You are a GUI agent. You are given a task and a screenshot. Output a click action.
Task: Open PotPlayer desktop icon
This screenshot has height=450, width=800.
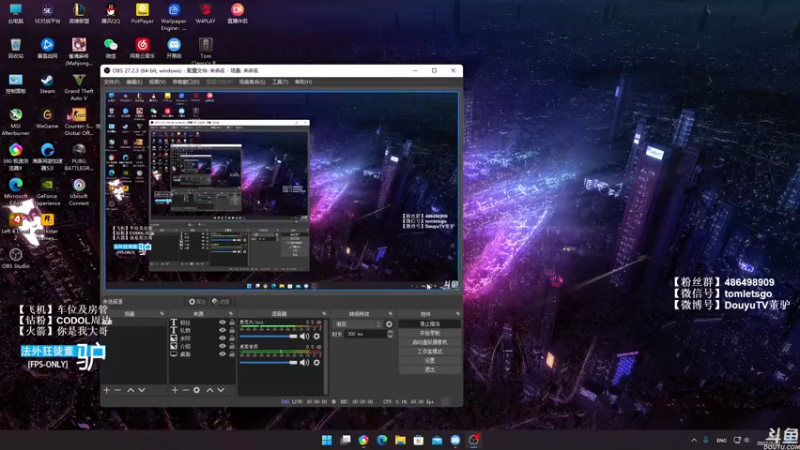pyautogui.click(x=142, y=14)
